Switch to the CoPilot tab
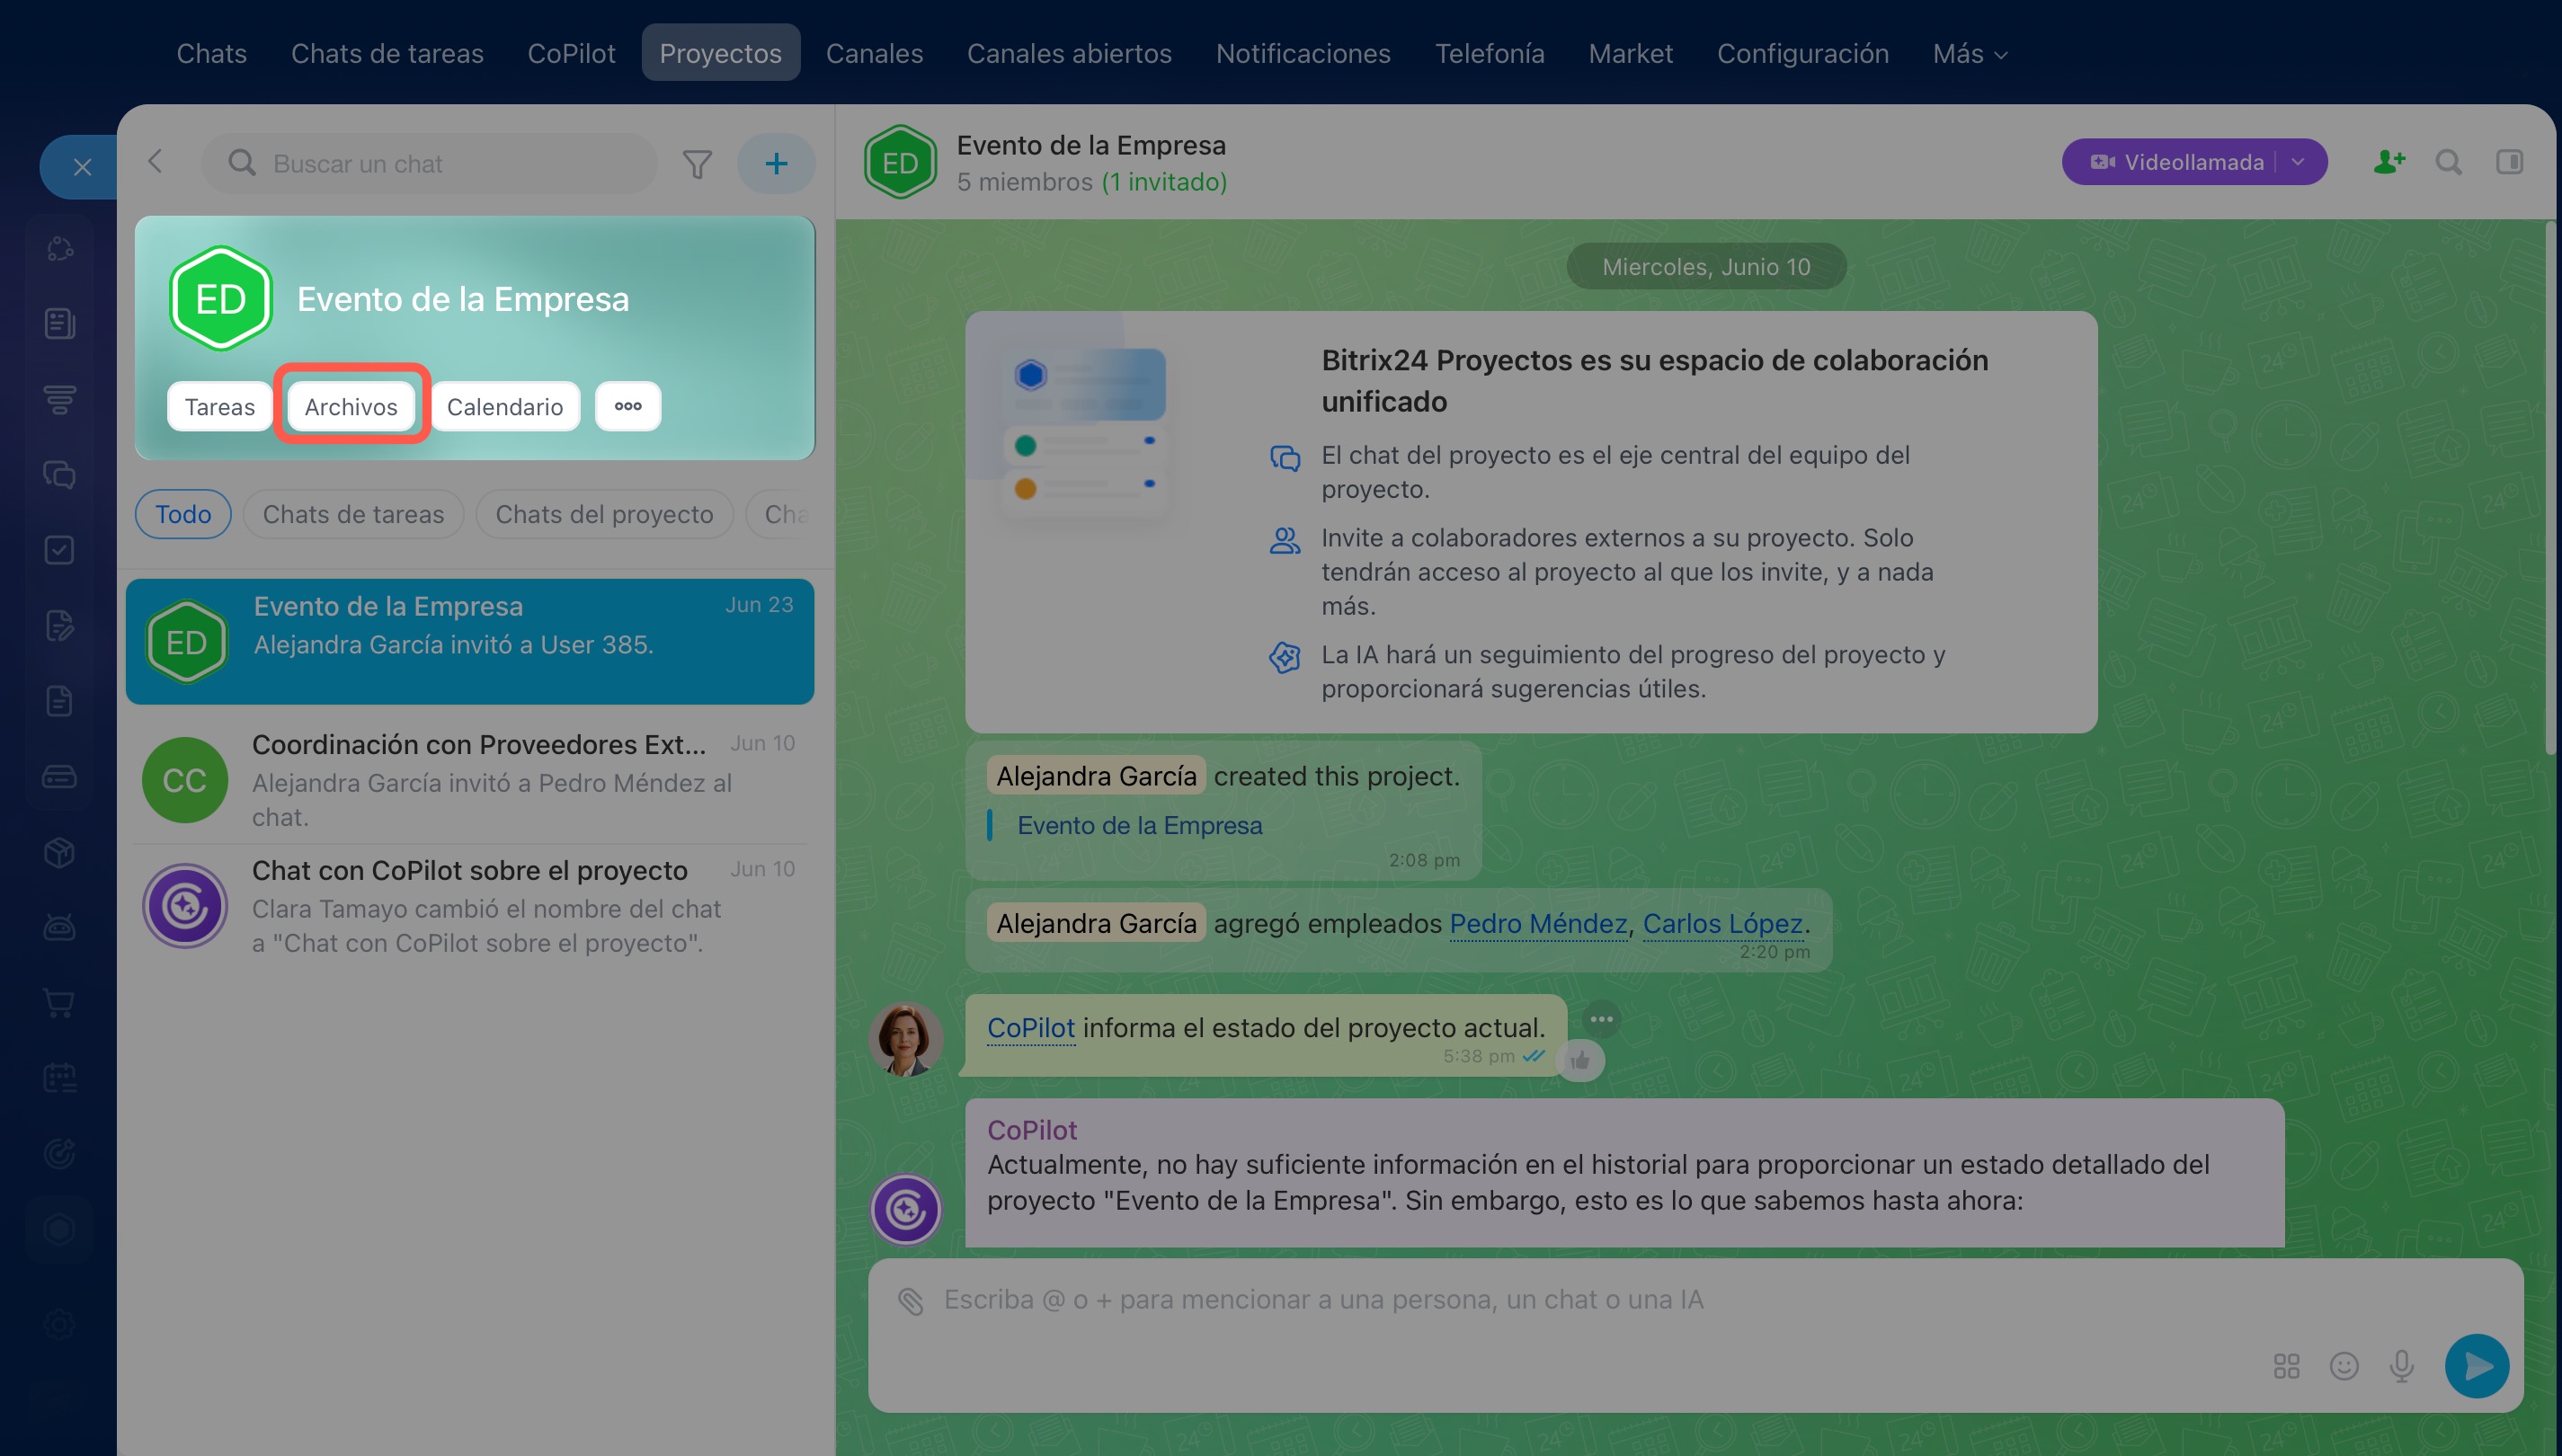The width and height of the screenshot is (2562, 1456). 571,53
